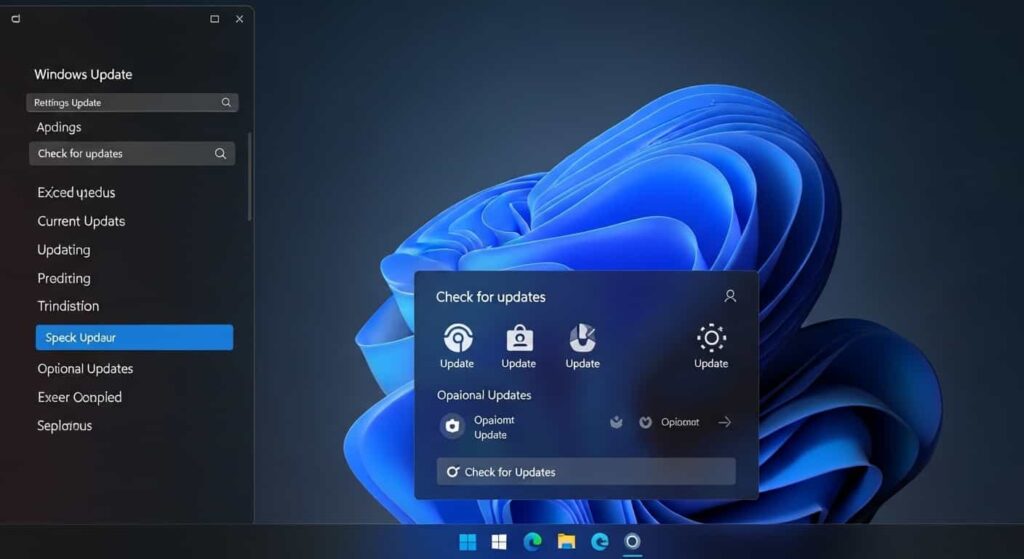Click the camera icon beside Opaiomt Update
1024x559 pixels.
[x=452, y=426]
